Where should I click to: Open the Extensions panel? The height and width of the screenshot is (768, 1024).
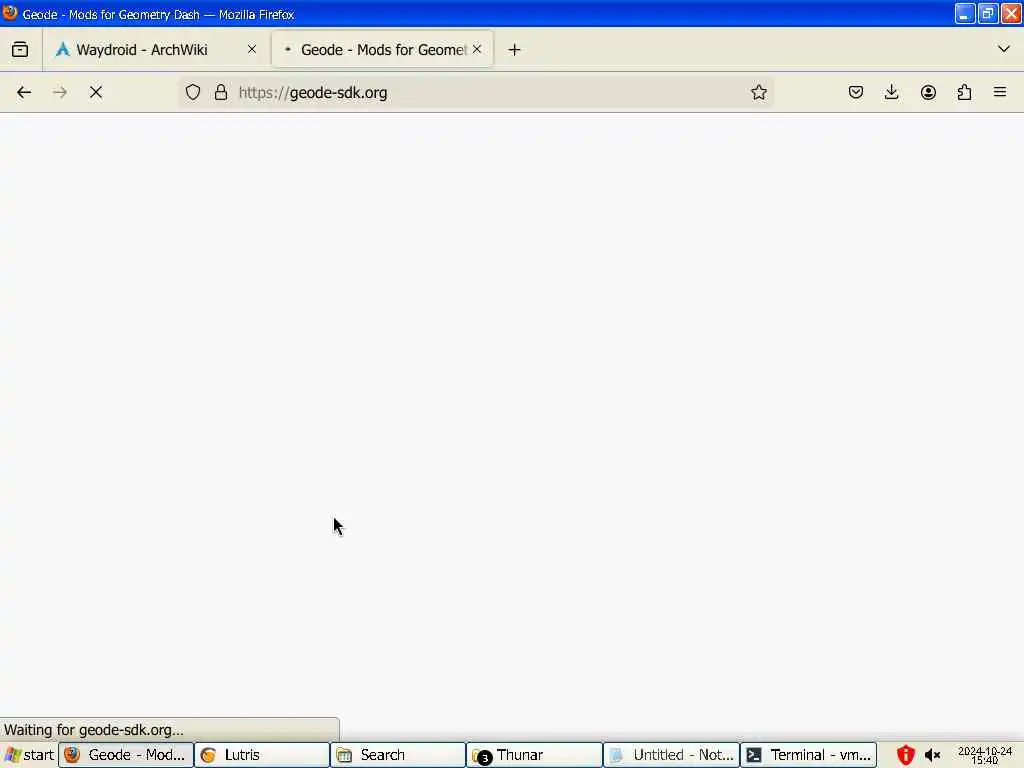tap(964, 93)
